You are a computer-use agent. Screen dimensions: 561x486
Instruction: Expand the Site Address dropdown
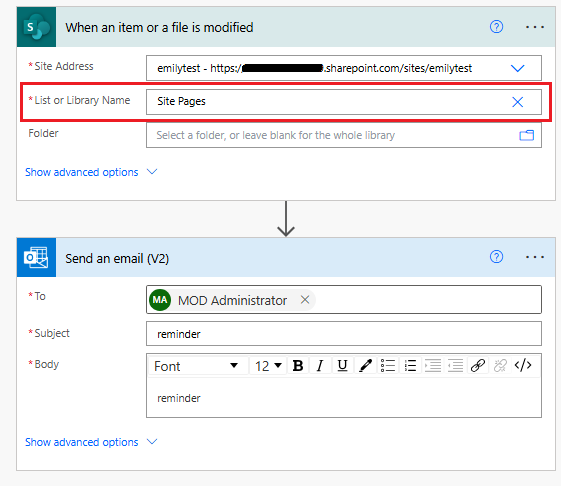coord(517,68)
